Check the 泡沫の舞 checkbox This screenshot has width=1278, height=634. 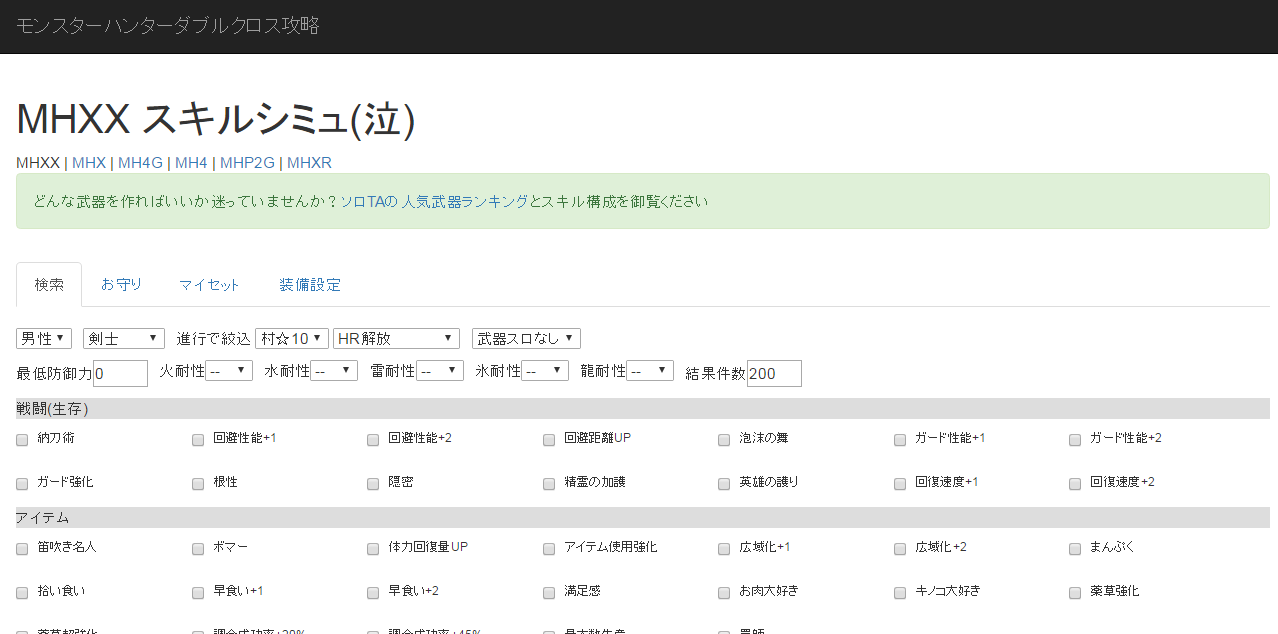(x=724, y=440)
